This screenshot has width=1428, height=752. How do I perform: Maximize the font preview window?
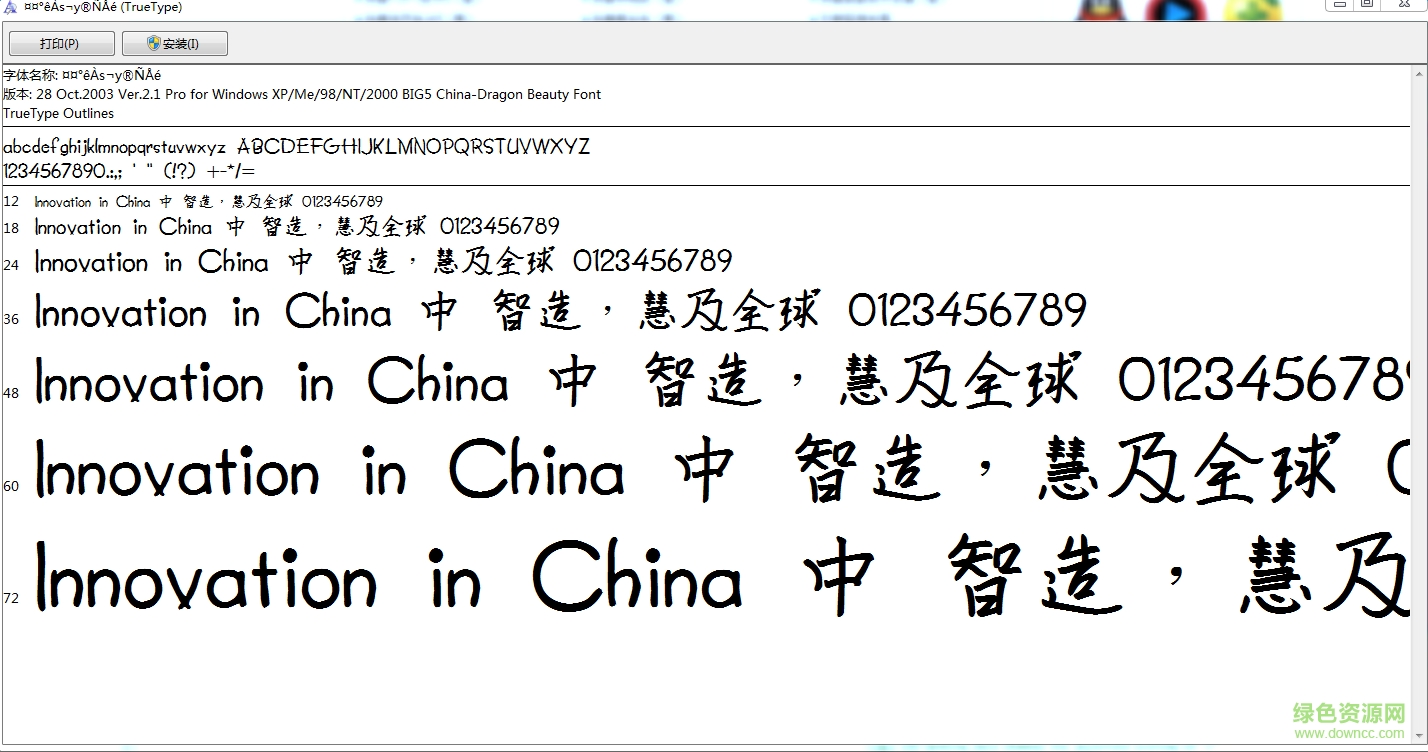(x=1366, y=5)
